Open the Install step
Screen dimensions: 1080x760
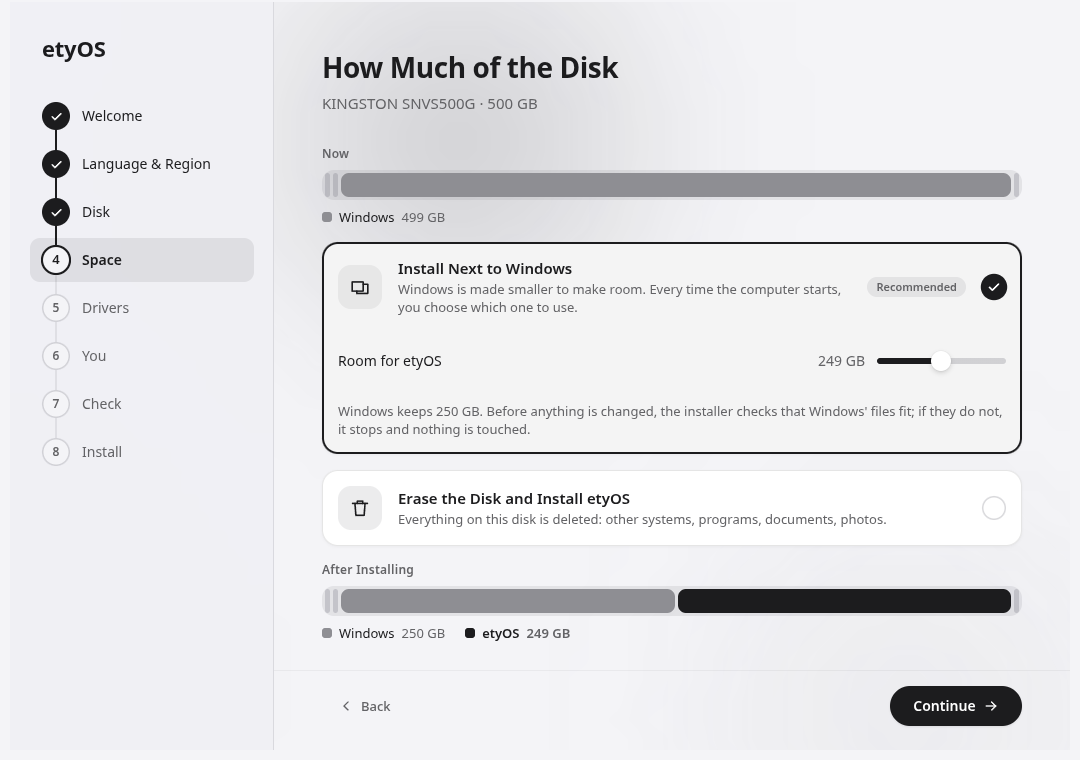click(142, 452)
